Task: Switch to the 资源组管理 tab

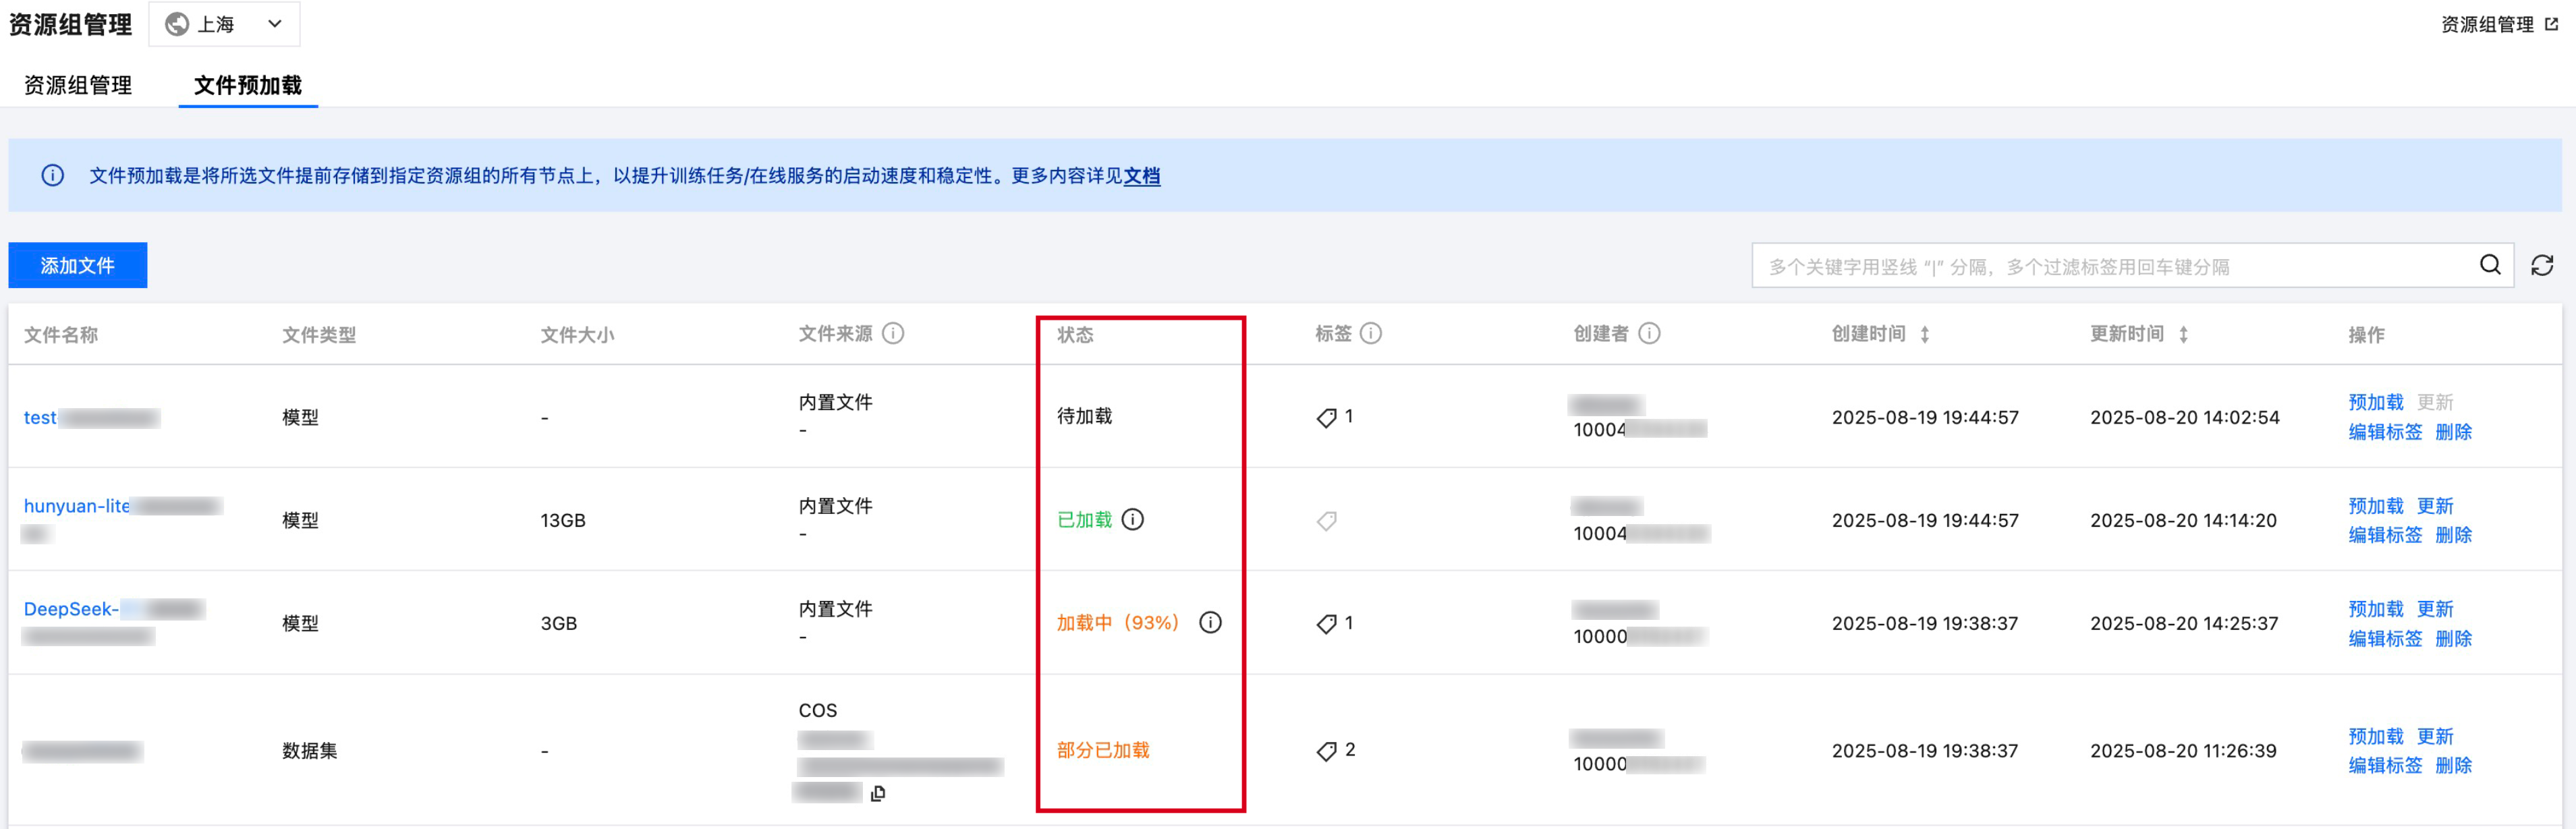Action: (77, 85)
